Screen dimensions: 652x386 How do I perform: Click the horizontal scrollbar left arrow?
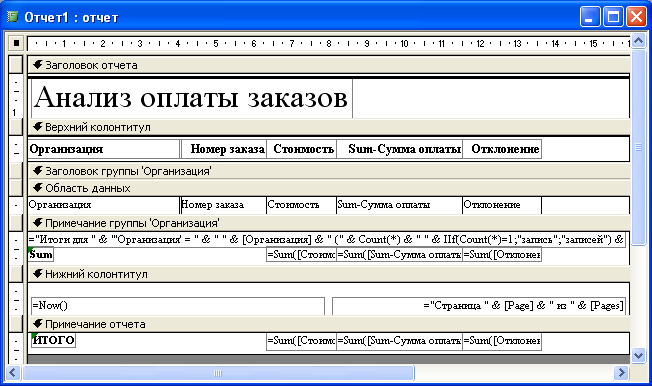12,372
